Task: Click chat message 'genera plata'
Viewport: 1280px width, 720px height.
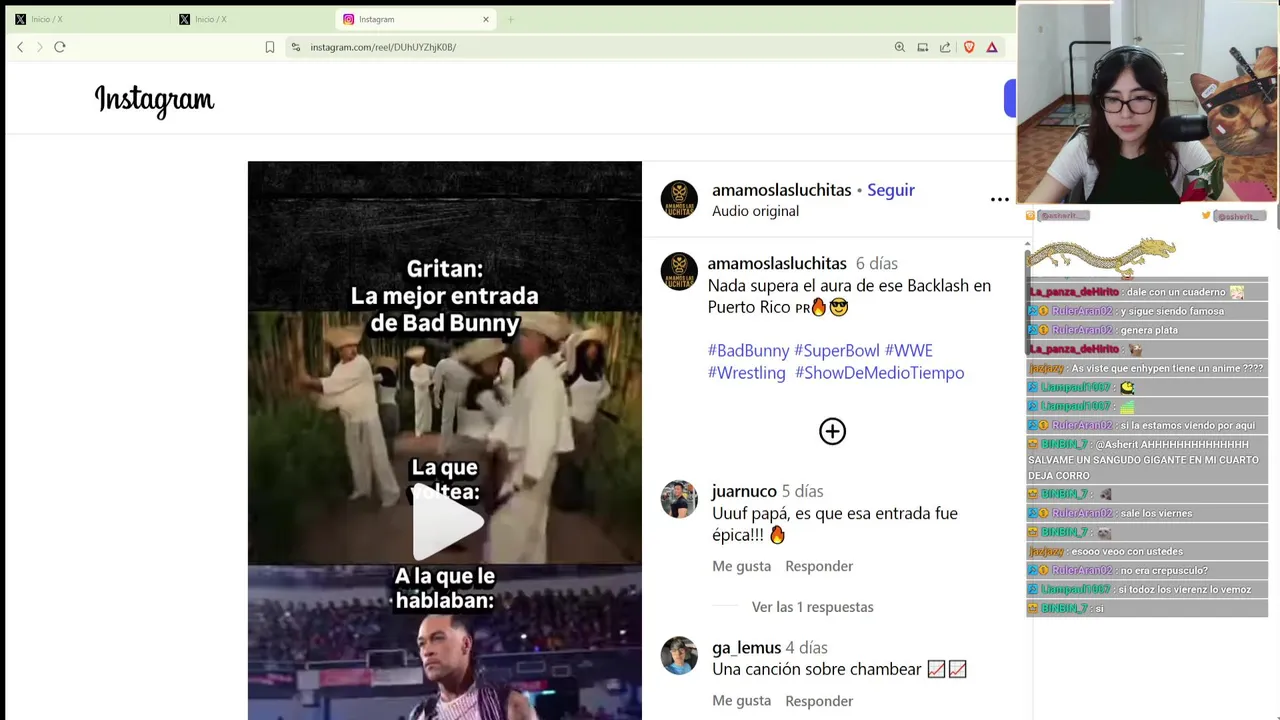Action: tap(1149, 330)
